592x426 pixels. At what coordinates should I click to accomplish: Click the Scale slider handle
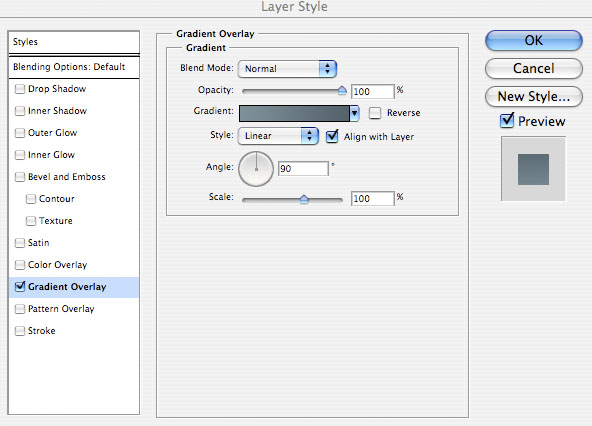click(x=304, y=199)
